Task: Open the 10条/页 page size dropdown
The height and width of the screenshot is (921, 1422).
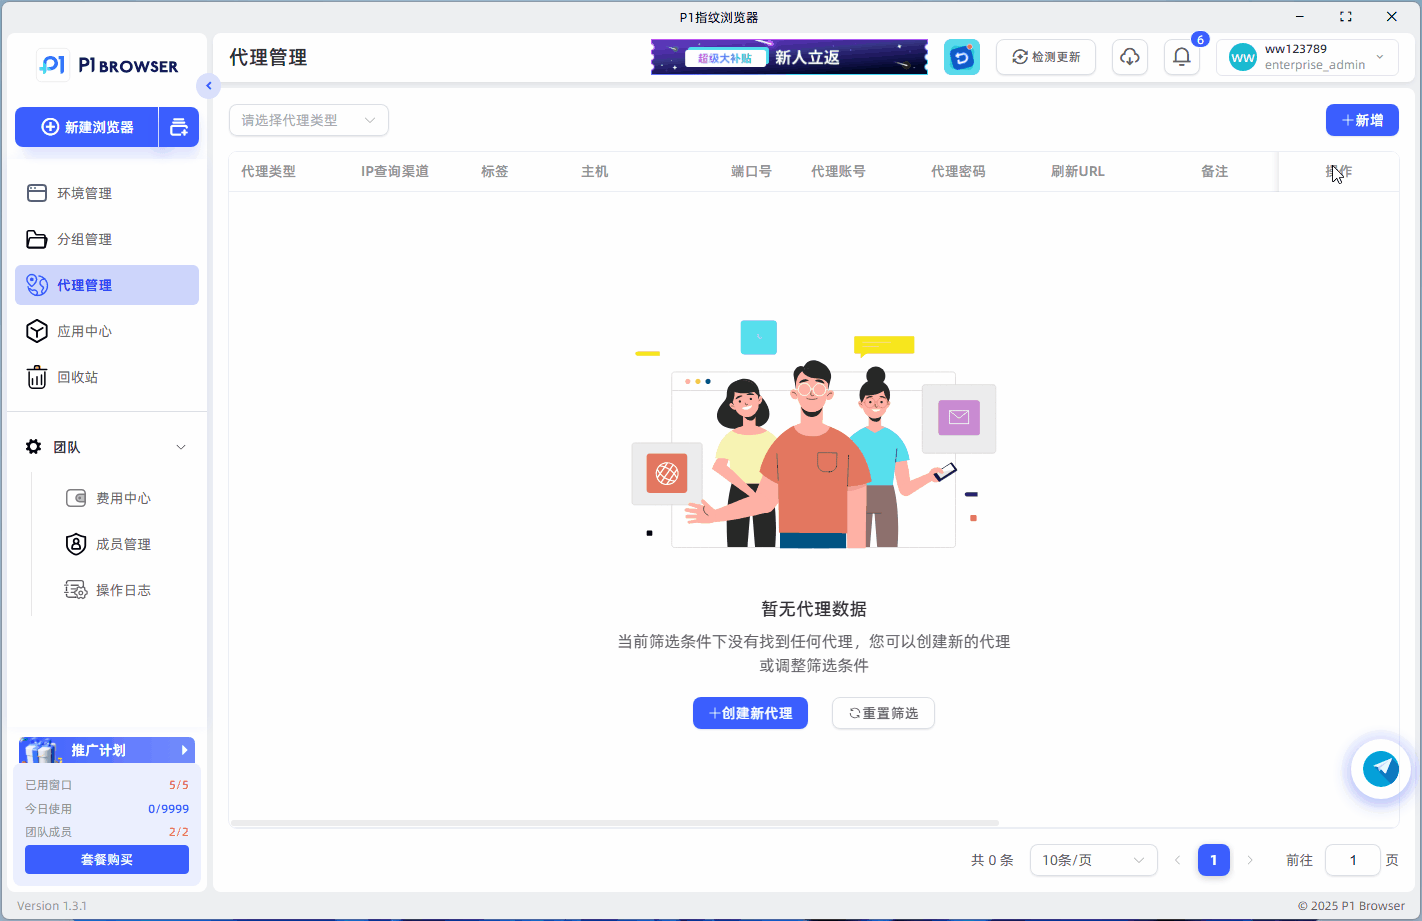Action: [x=1094, y=860]
